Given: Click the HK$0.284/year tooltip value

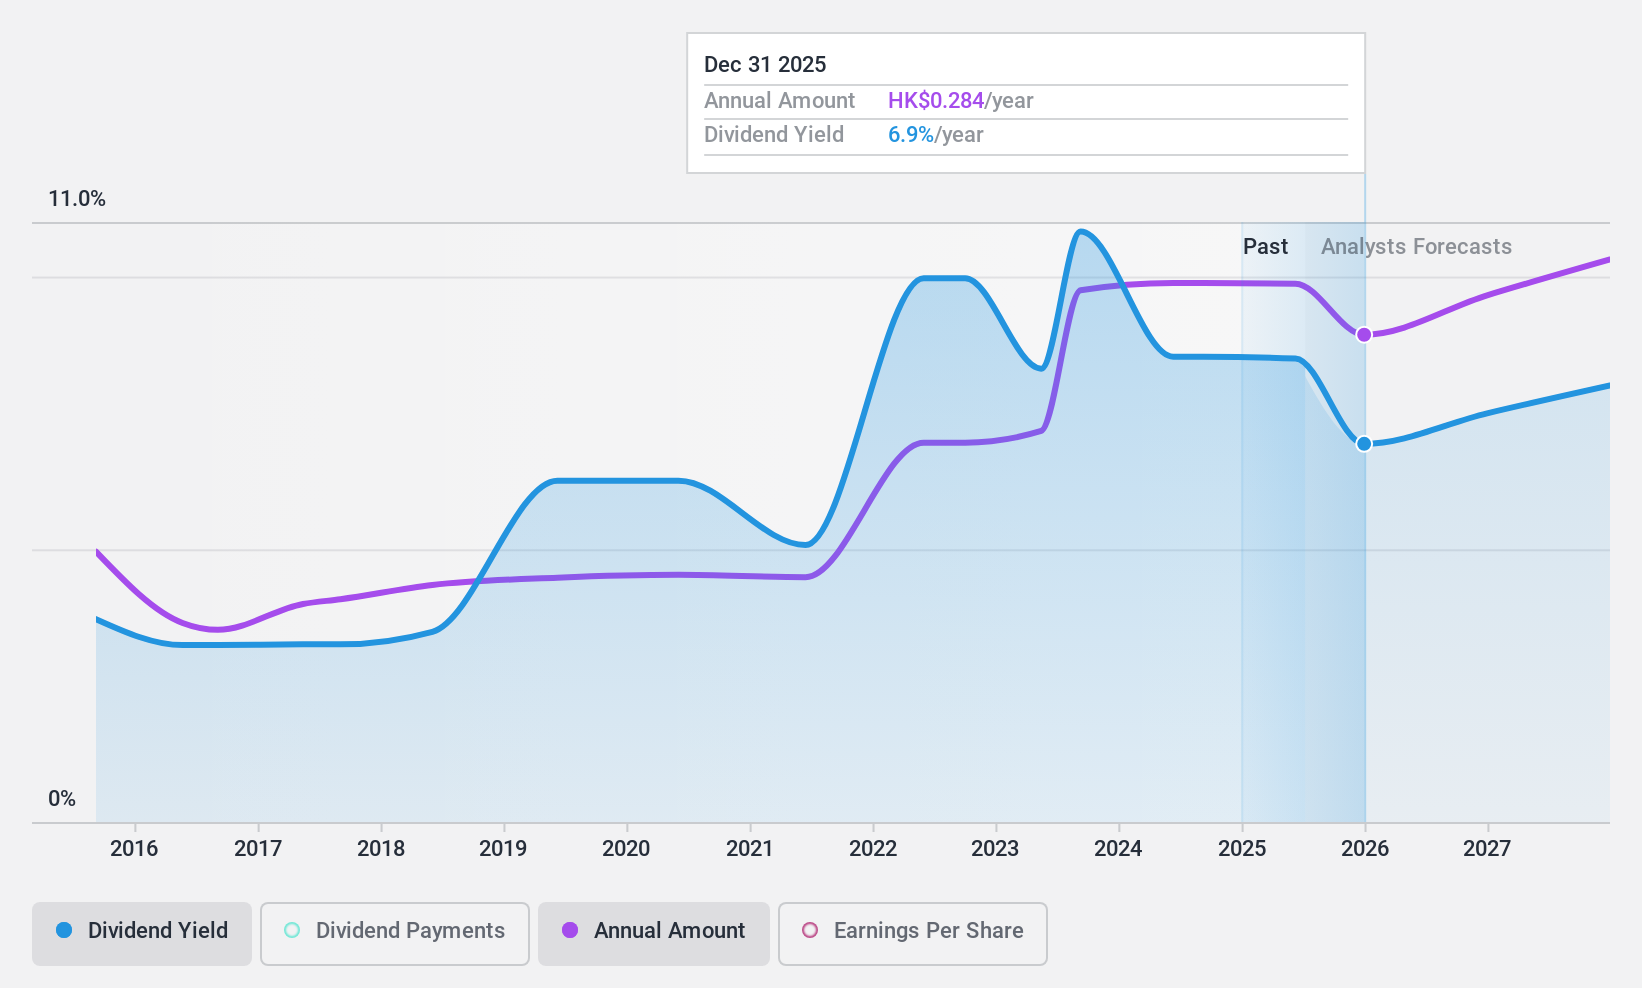Looking at the screenshot, I should coord(960,101).
